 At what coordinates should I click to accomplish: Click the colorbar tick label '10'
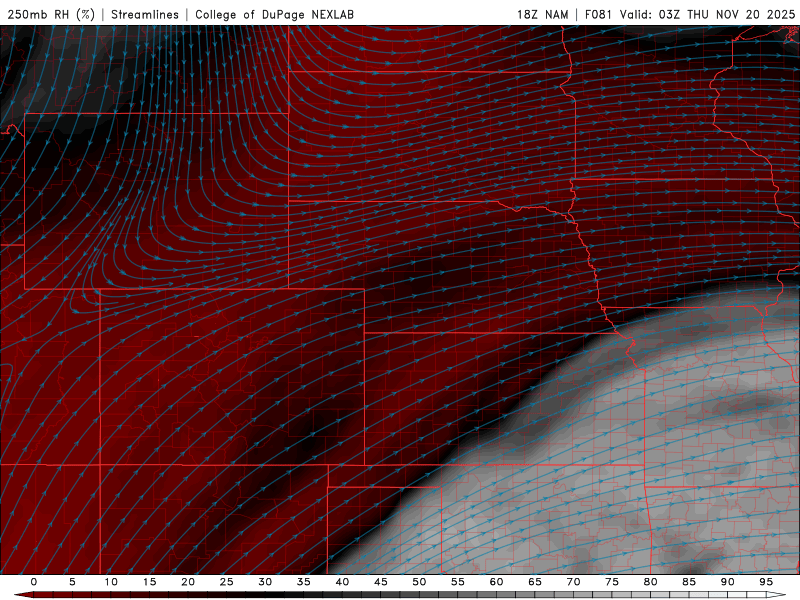[x=111, y=582]
